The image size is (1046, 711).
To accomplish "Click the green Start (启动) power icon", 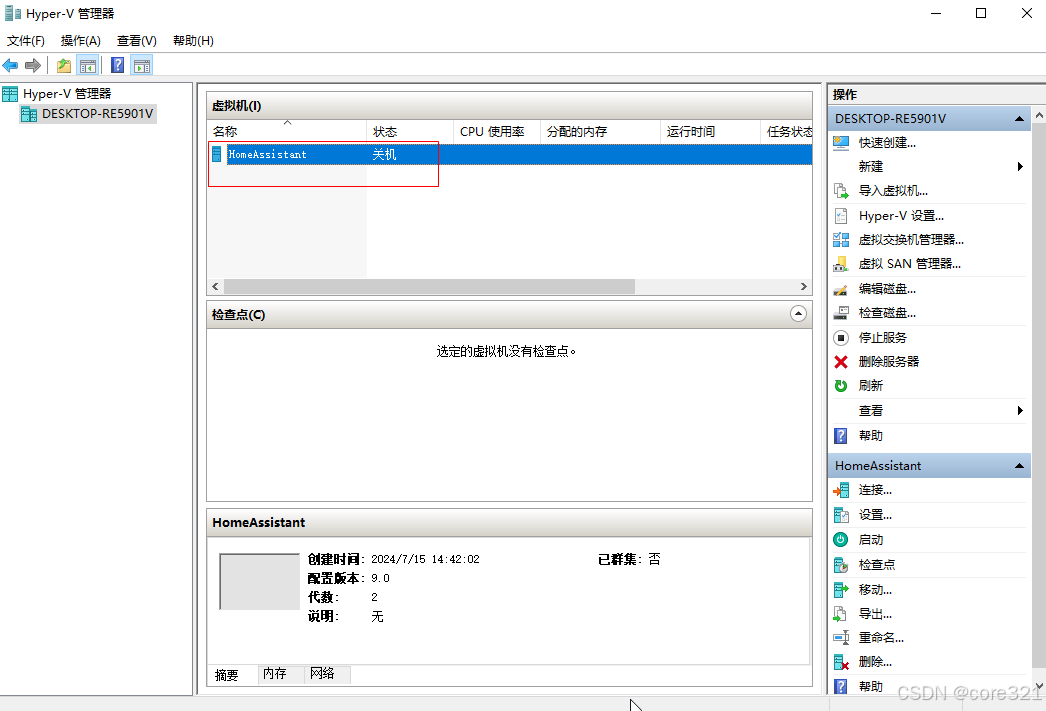I will 841,540.
